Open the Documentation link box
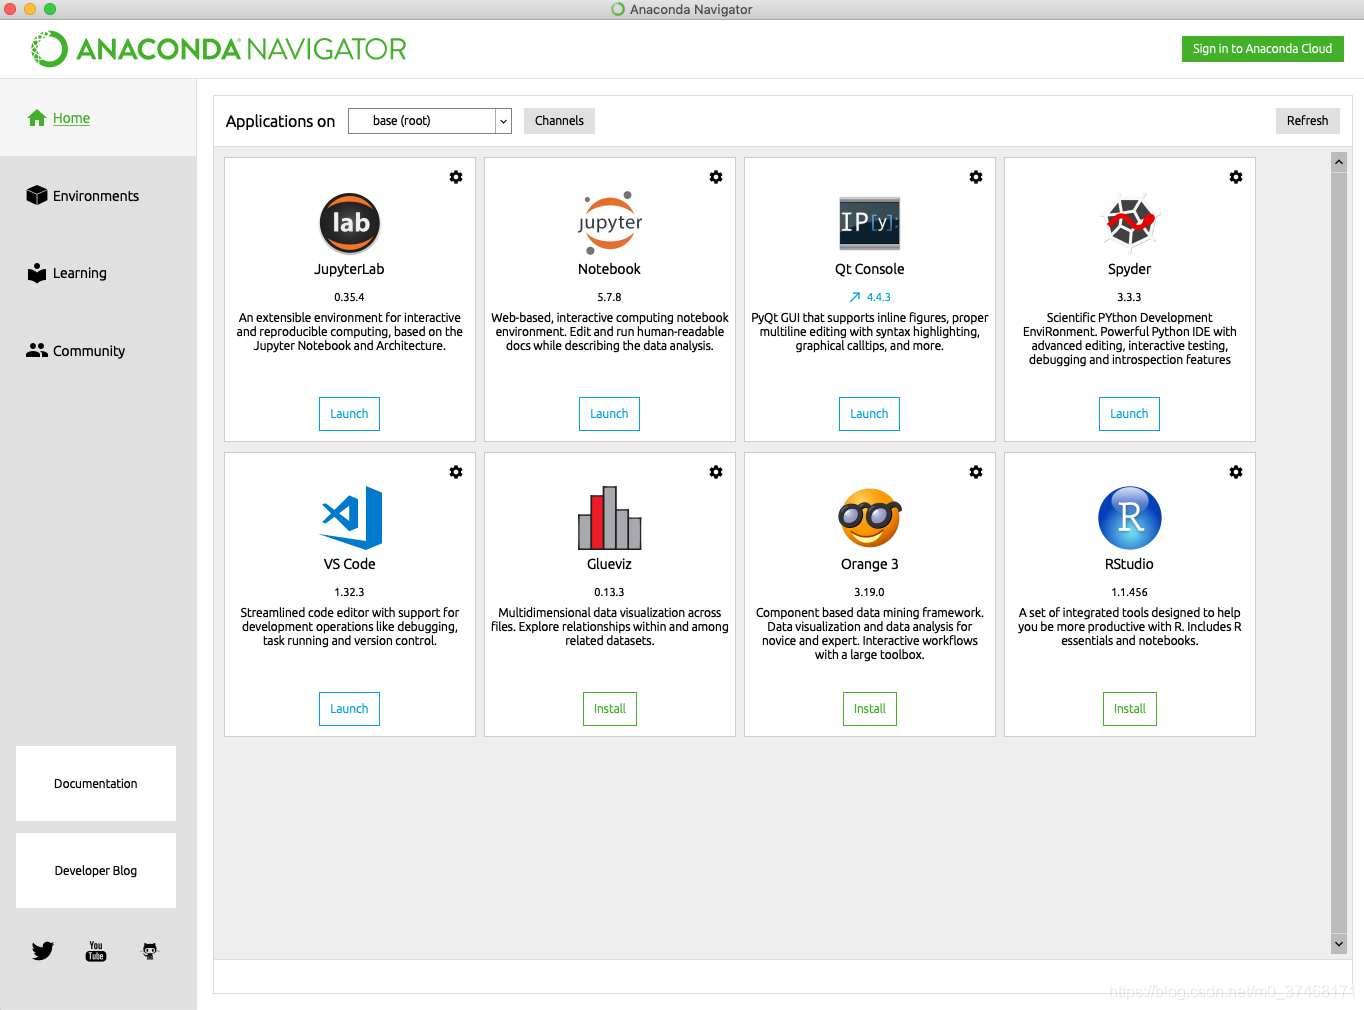This screenshot has width=1364, height=1010. [96, 784]
